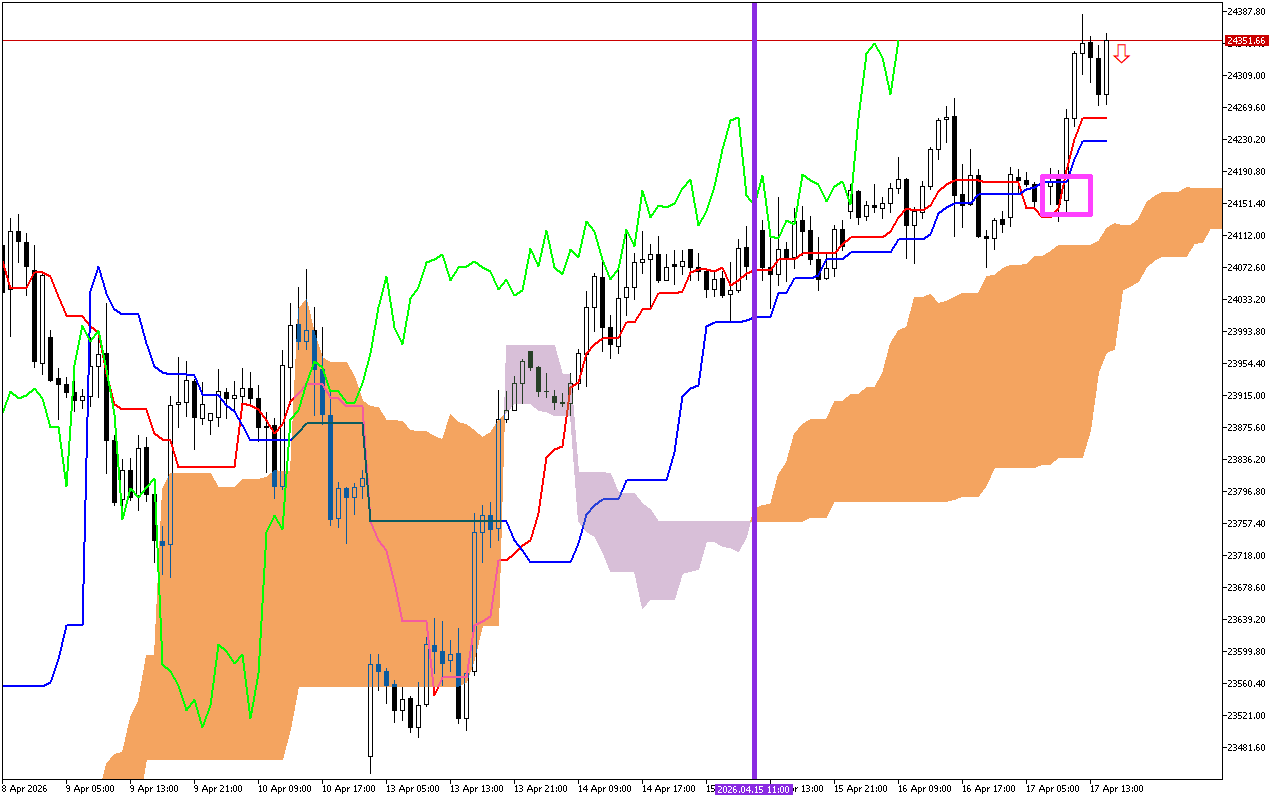Click the 10 Apr 09:00 time axis label
Viewport: 1280px width, 800px height.
[x=284, y=789]
